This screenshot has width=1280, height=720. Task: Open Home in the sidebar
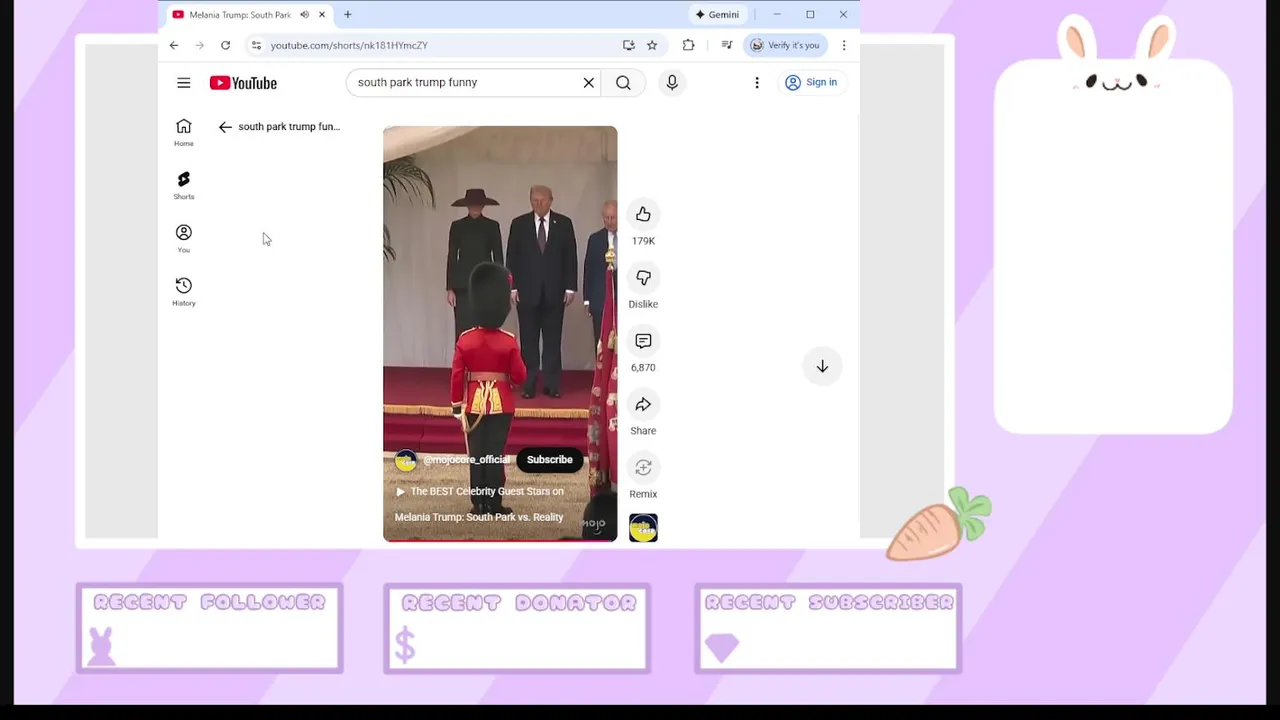click(x=184, y=132)
